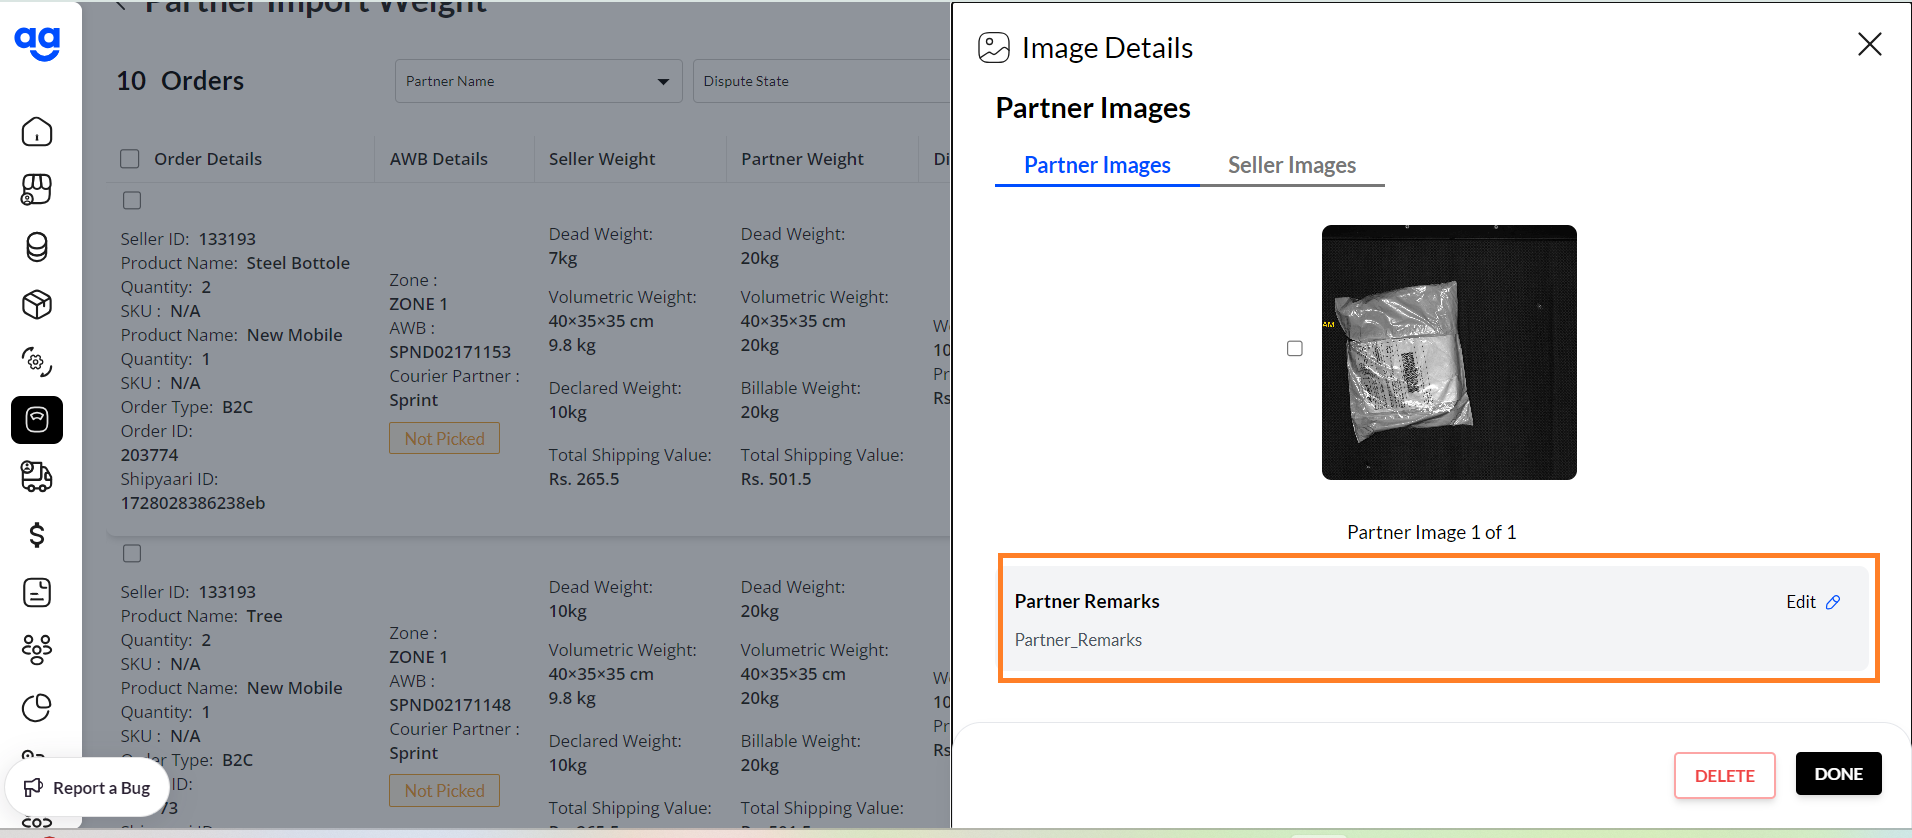Open the home icon in sidebar
Screen dimensions: 1912x838
(37, 132)
